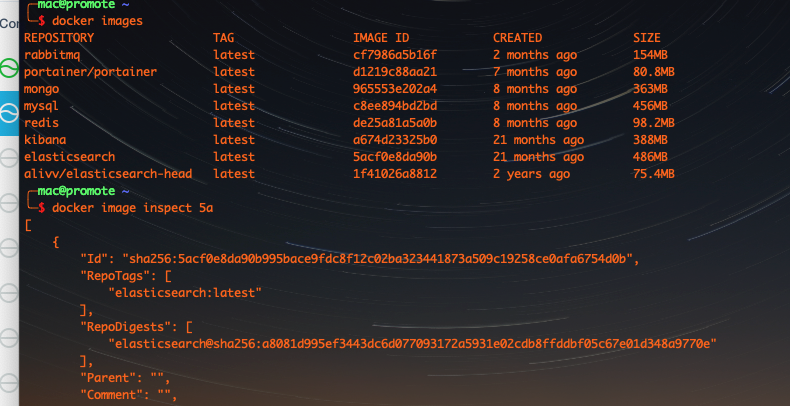The width and height of the screenshot is (790, 406).
Task: Click image ID de25a81a5a0b
Action: click(x=395, y=123)
